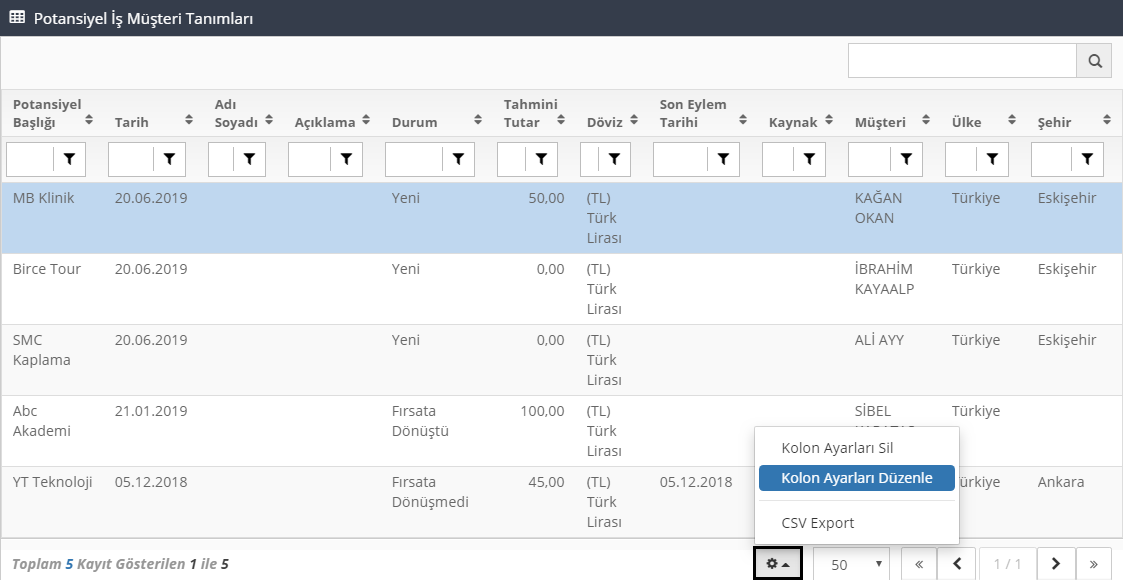This screenshot has width=1123, height=580.
Task: Click the search magnifier button
Action: [1094, 61]
